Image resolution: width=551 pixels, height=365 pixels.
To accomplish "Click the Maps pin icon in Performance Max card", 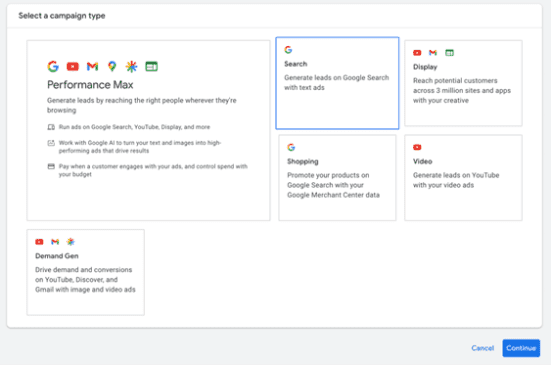I will 112,66.
